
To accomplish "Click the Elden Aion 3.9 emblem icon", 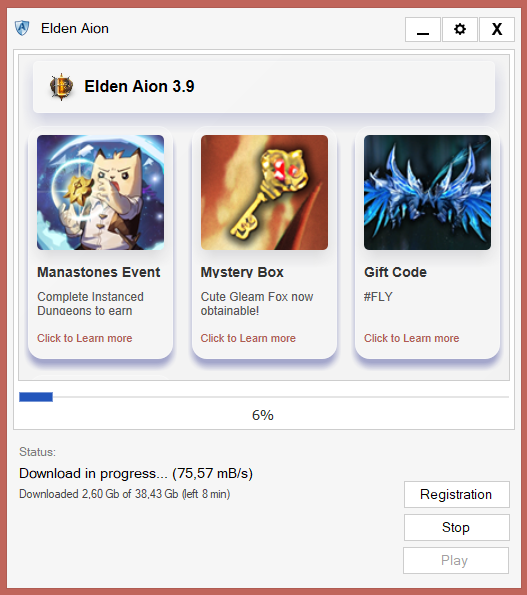I will click(x=61, y=87).
